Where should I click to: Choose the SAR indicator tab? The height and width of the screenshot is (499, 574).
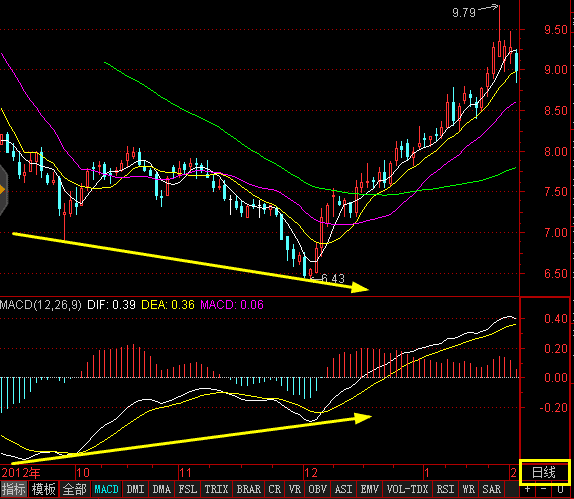492,489
